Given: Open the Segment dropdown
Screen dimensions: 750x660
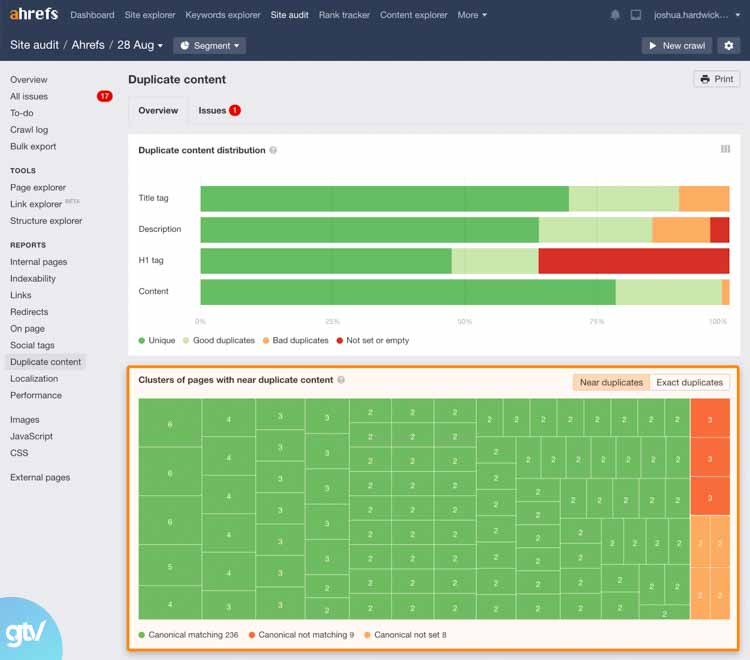Looking at the screenshot, I should click(x=209, y=46).
